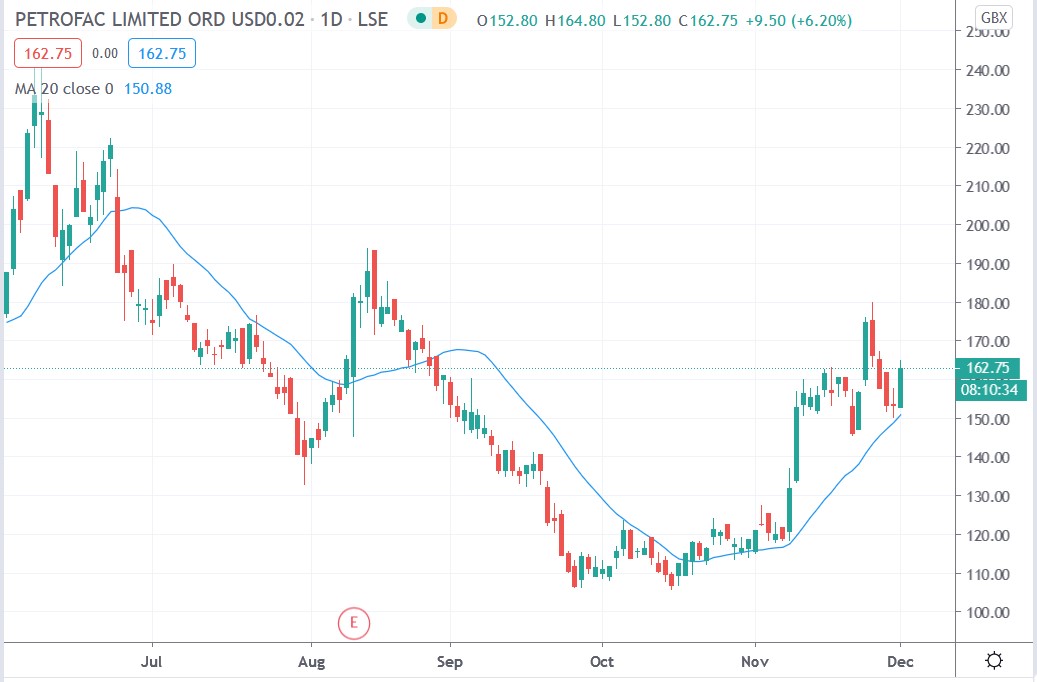Screen dimensions: 1037x682
Task: Click the 150.00 price axis label
Action: tap(988, 419)
